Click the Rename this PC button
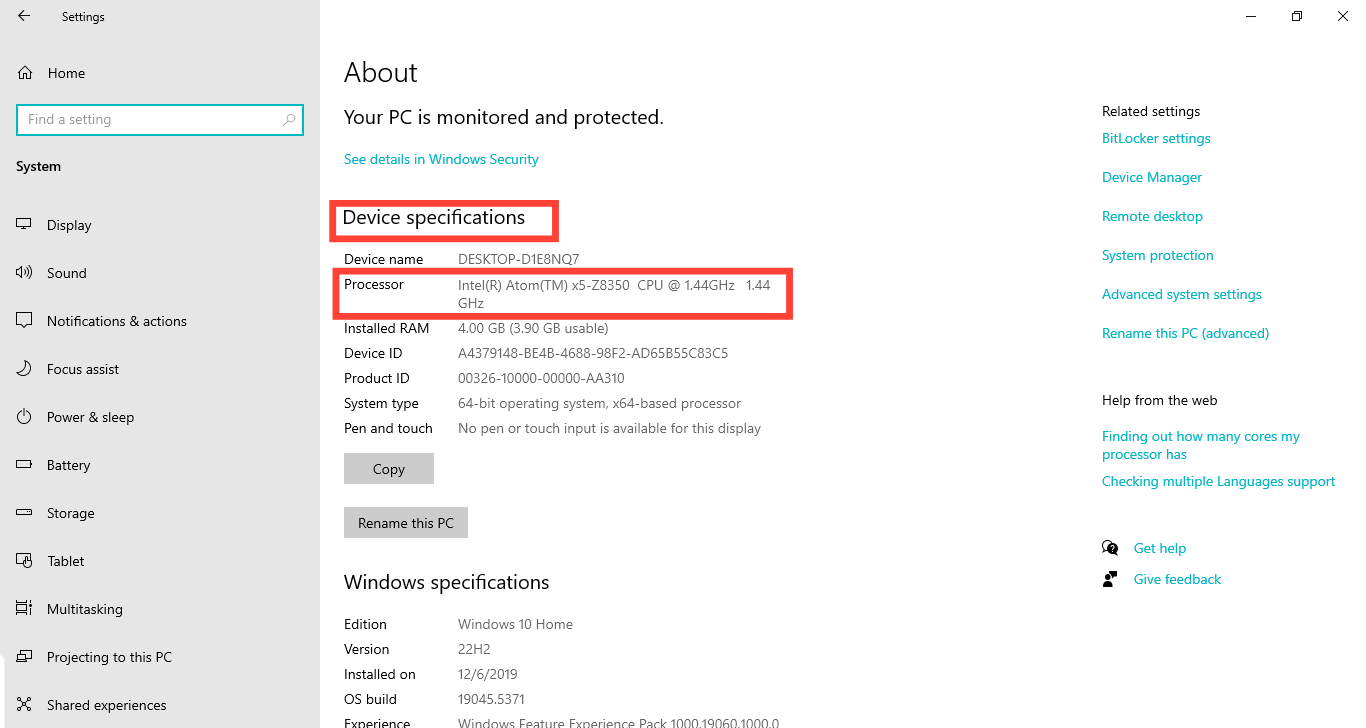 [406, 523]
